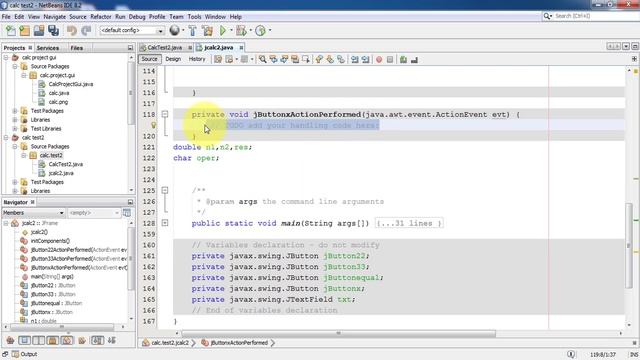Open the Debug menu
This screenshot has width=640, height=360.
coord(137,17)
